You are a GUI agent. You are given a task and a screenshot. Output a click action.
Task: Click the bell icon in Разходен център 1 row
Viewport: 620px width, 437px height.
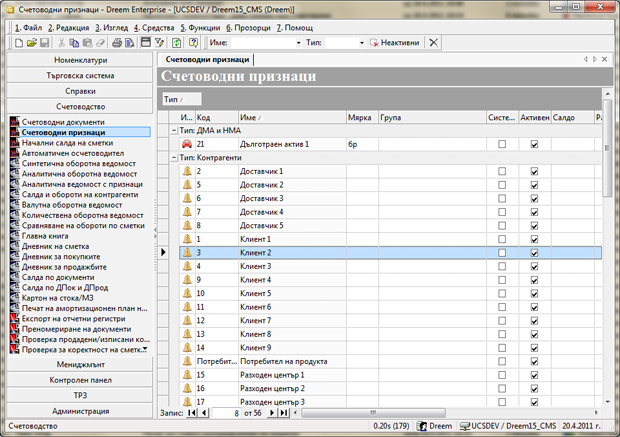click(187, 375)
